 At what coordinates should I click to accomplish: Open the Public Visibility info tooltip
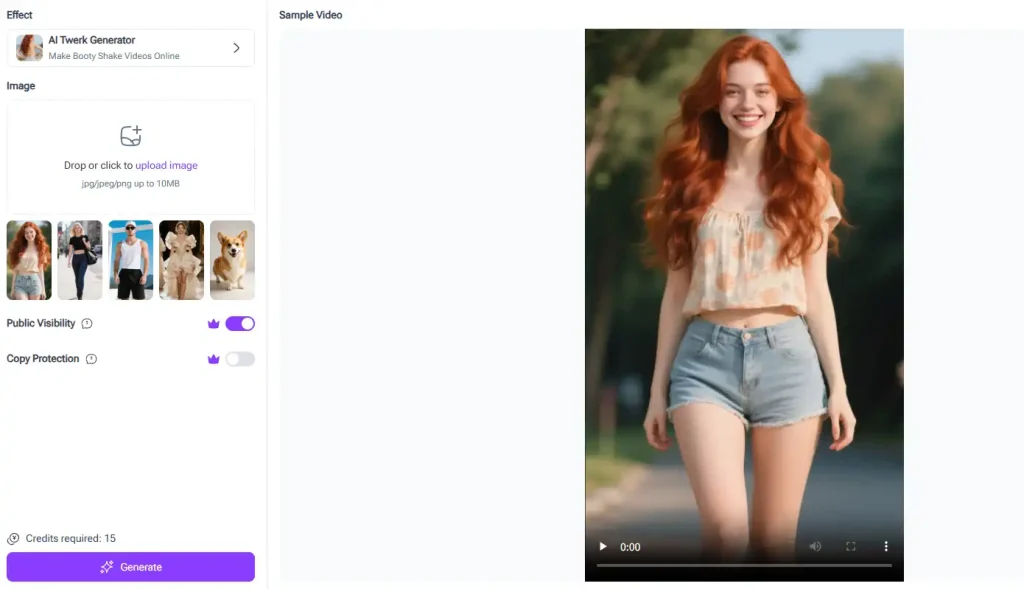point(86,323)
